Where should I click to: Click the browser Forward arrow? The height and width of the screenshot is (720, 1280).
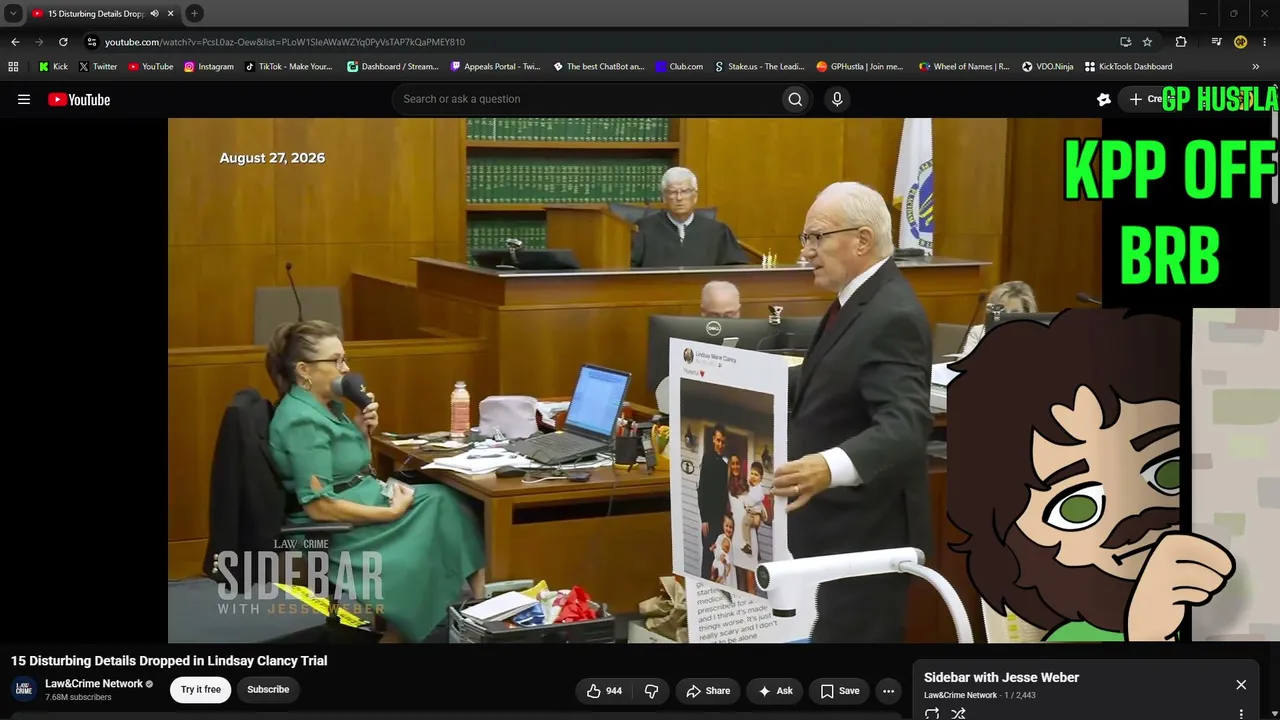tap(39, 42)
